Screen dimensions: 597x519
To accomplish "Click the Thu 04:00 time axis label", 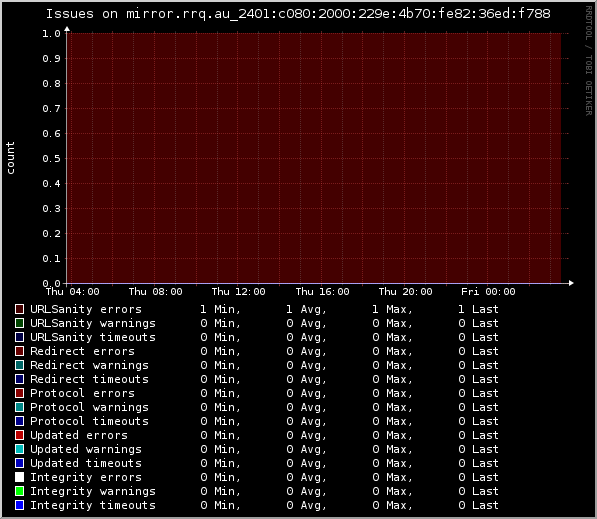I will (x=72, y=292).
